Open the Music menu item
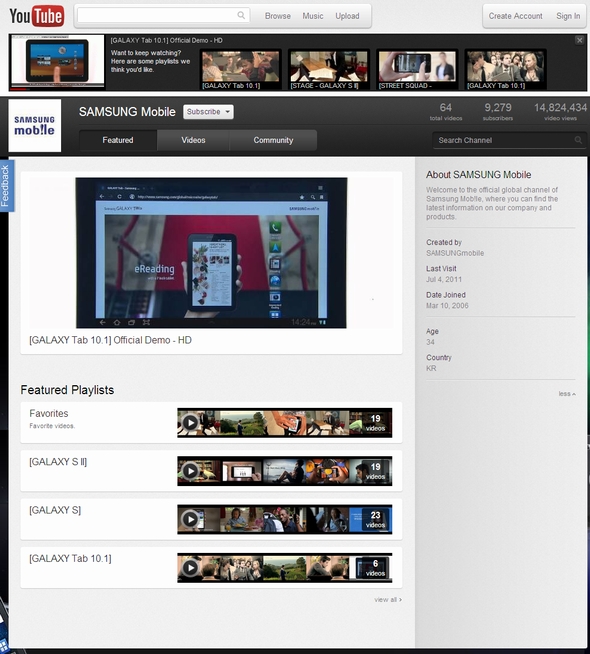The width and height of the screenshot is (590, 654). pyautogui.click(x=313, y=16)
